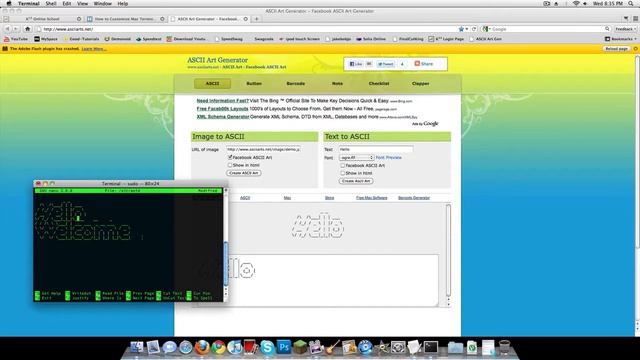Open Safari compass icon in Dock
The height and width of the screenshot is (360, 640).
(x=185, y=347)
